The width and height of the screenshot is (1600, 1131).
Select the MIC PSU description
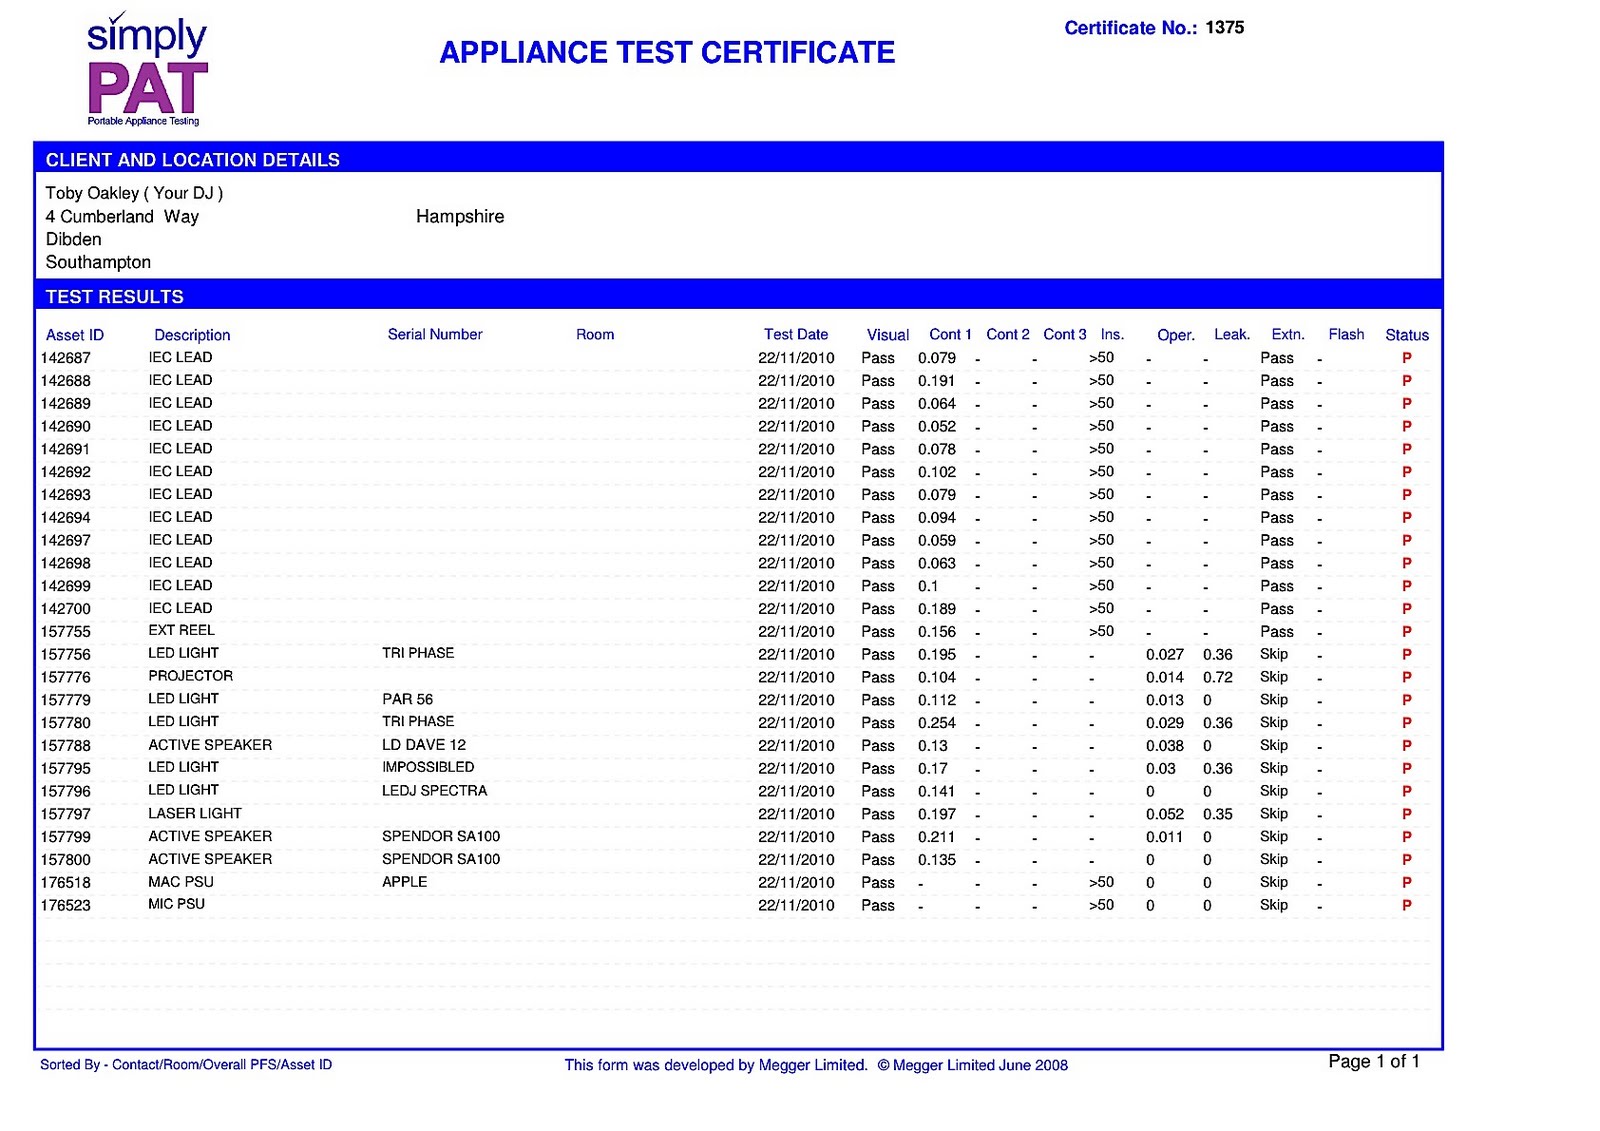(177, 904)
